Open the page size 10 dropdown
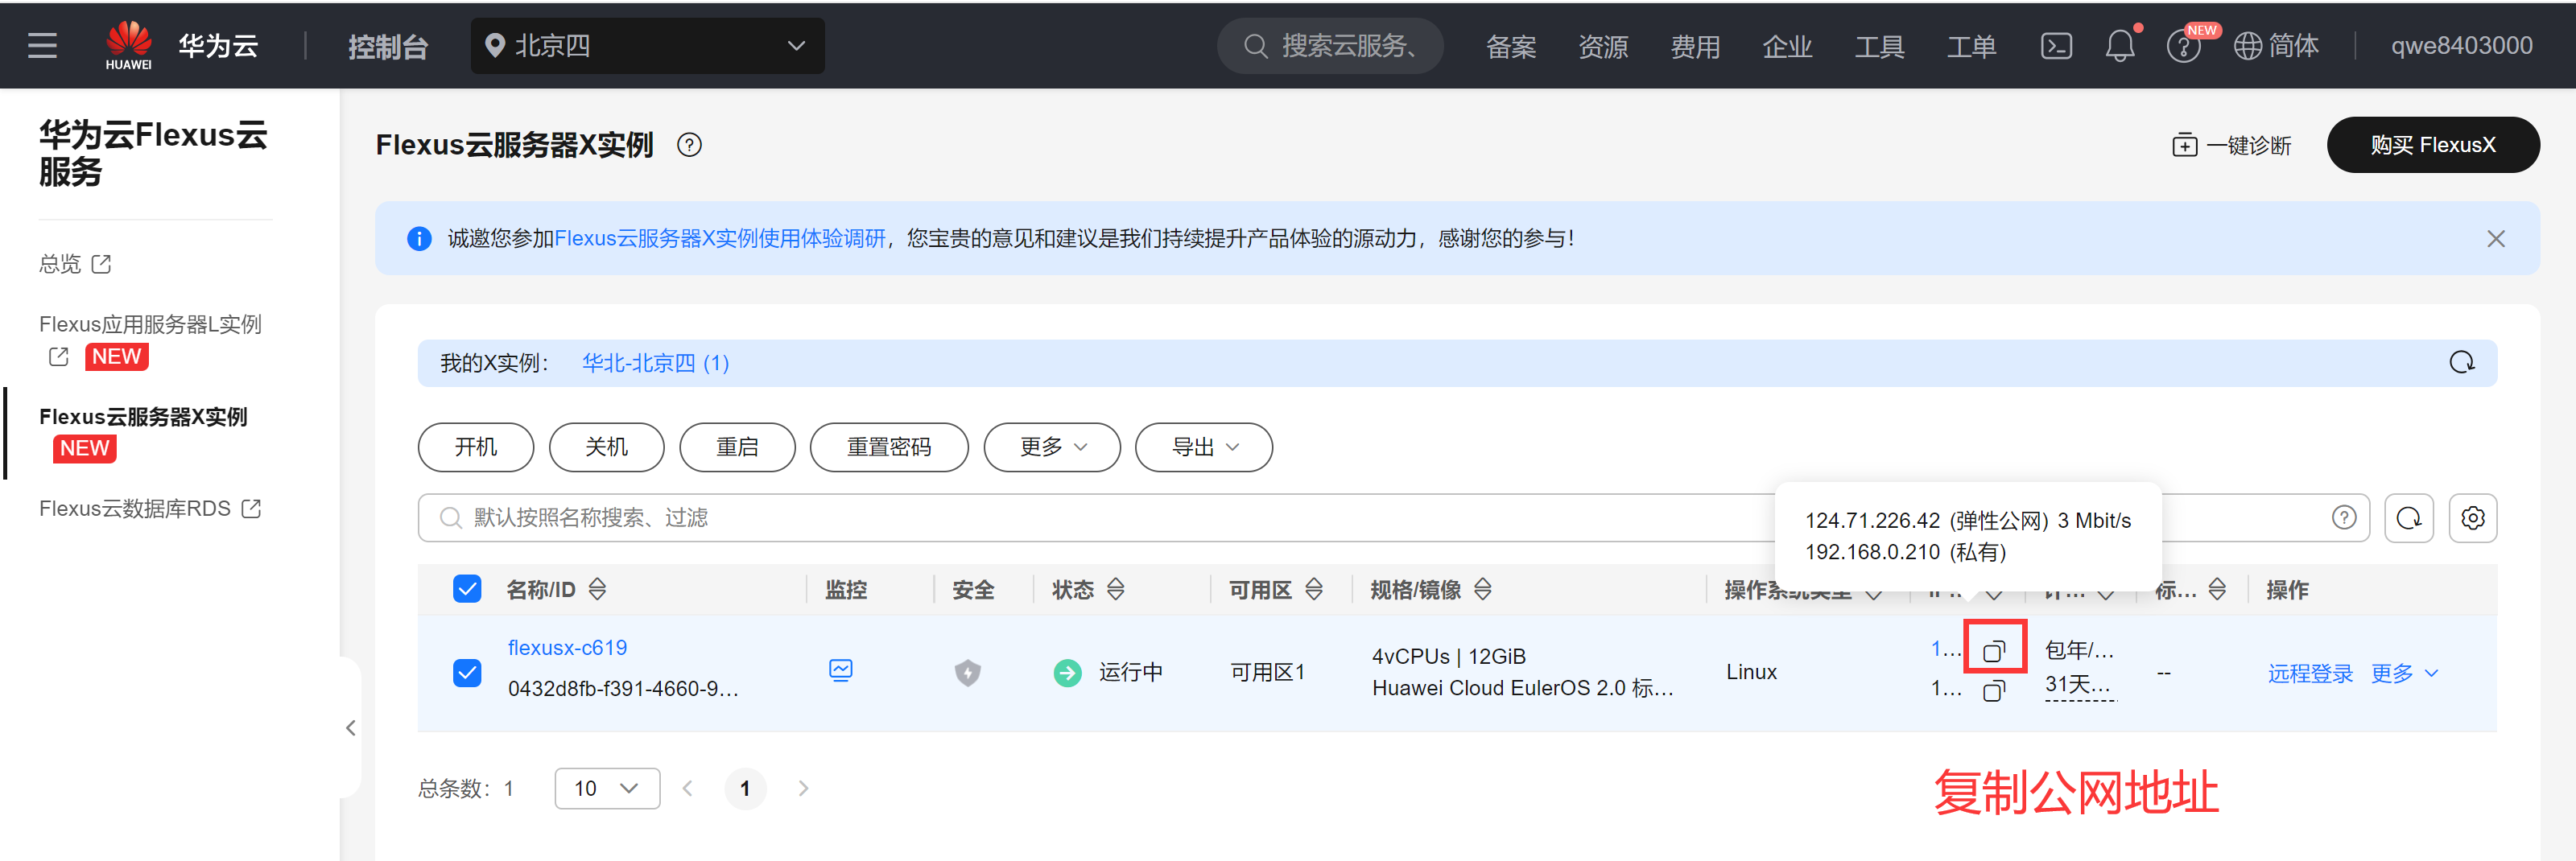This screenshot has height=861, width=2576. 607,788
